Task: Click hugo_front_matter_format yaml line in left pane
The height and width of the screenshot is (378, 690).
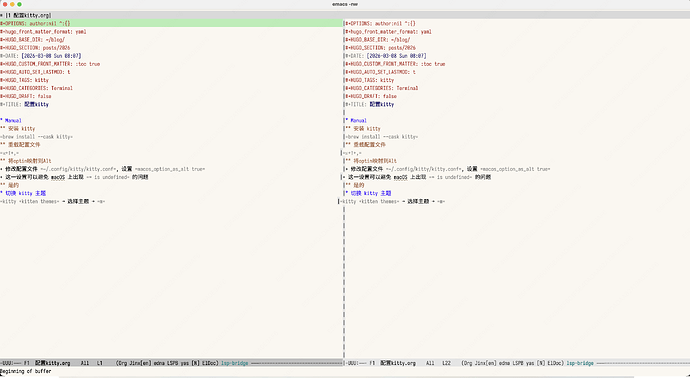Action: click(43, 32)
